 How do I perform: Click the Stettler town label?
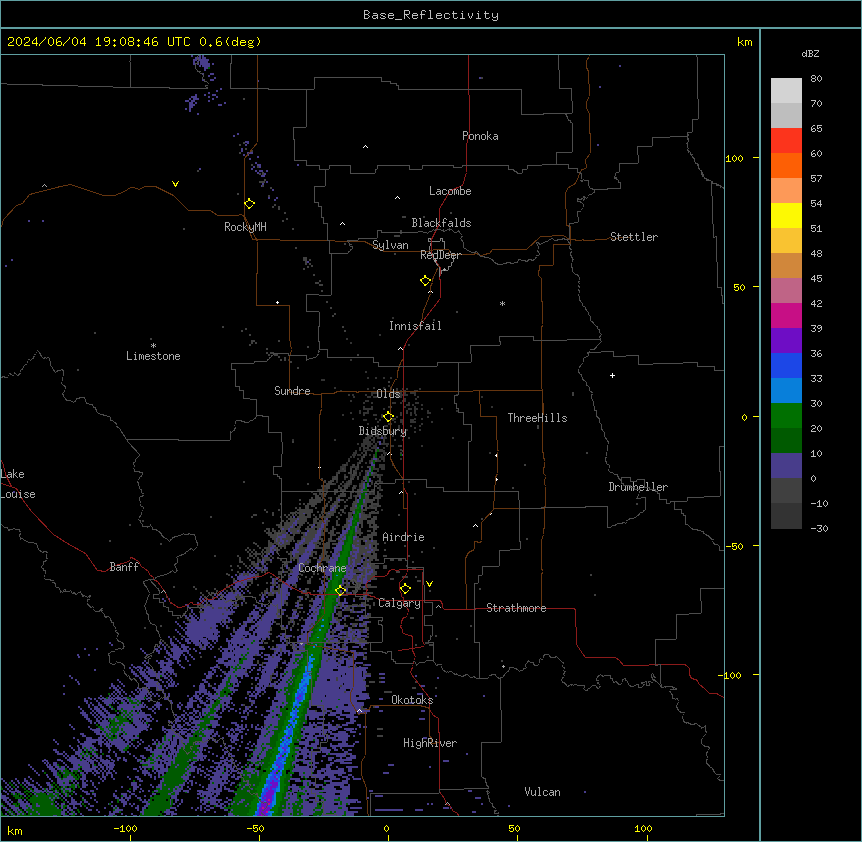point(634,237)
